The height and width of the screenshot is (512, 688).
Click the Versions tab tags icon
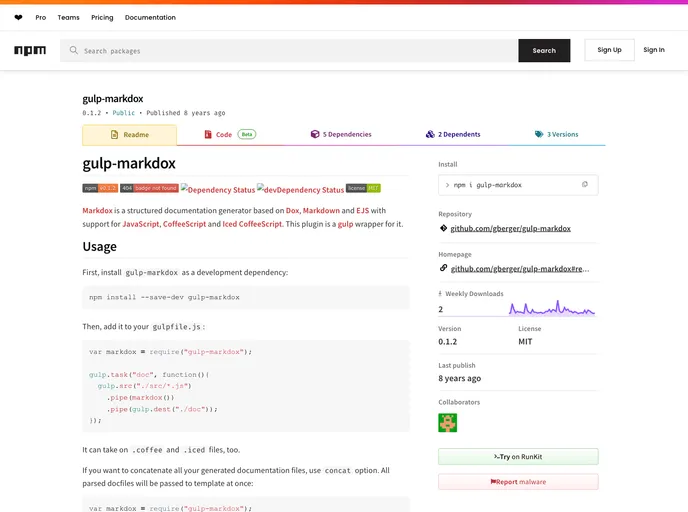point(539,134)
